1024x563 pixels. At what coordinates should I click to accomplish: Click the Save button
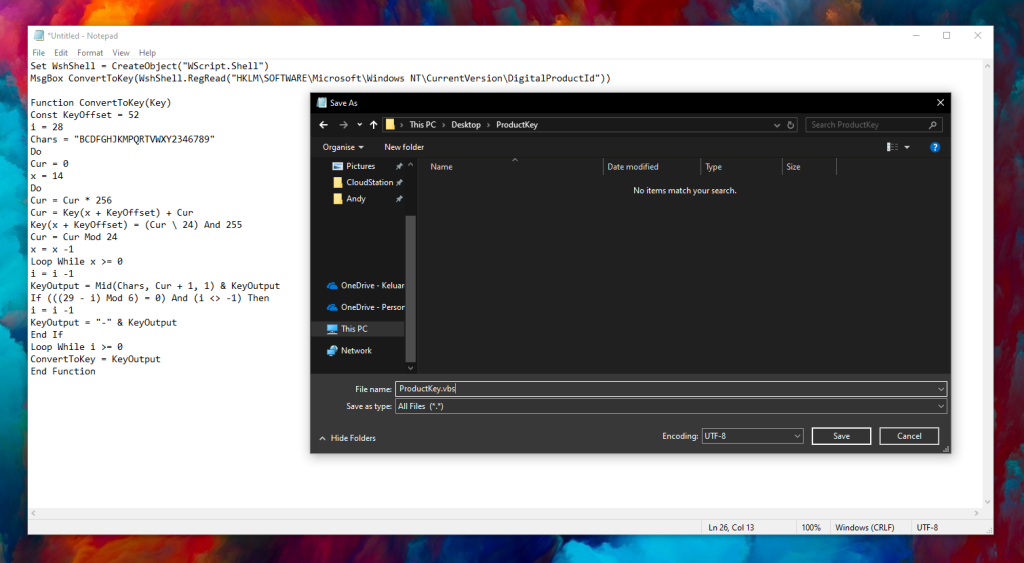tap(841, 436)
